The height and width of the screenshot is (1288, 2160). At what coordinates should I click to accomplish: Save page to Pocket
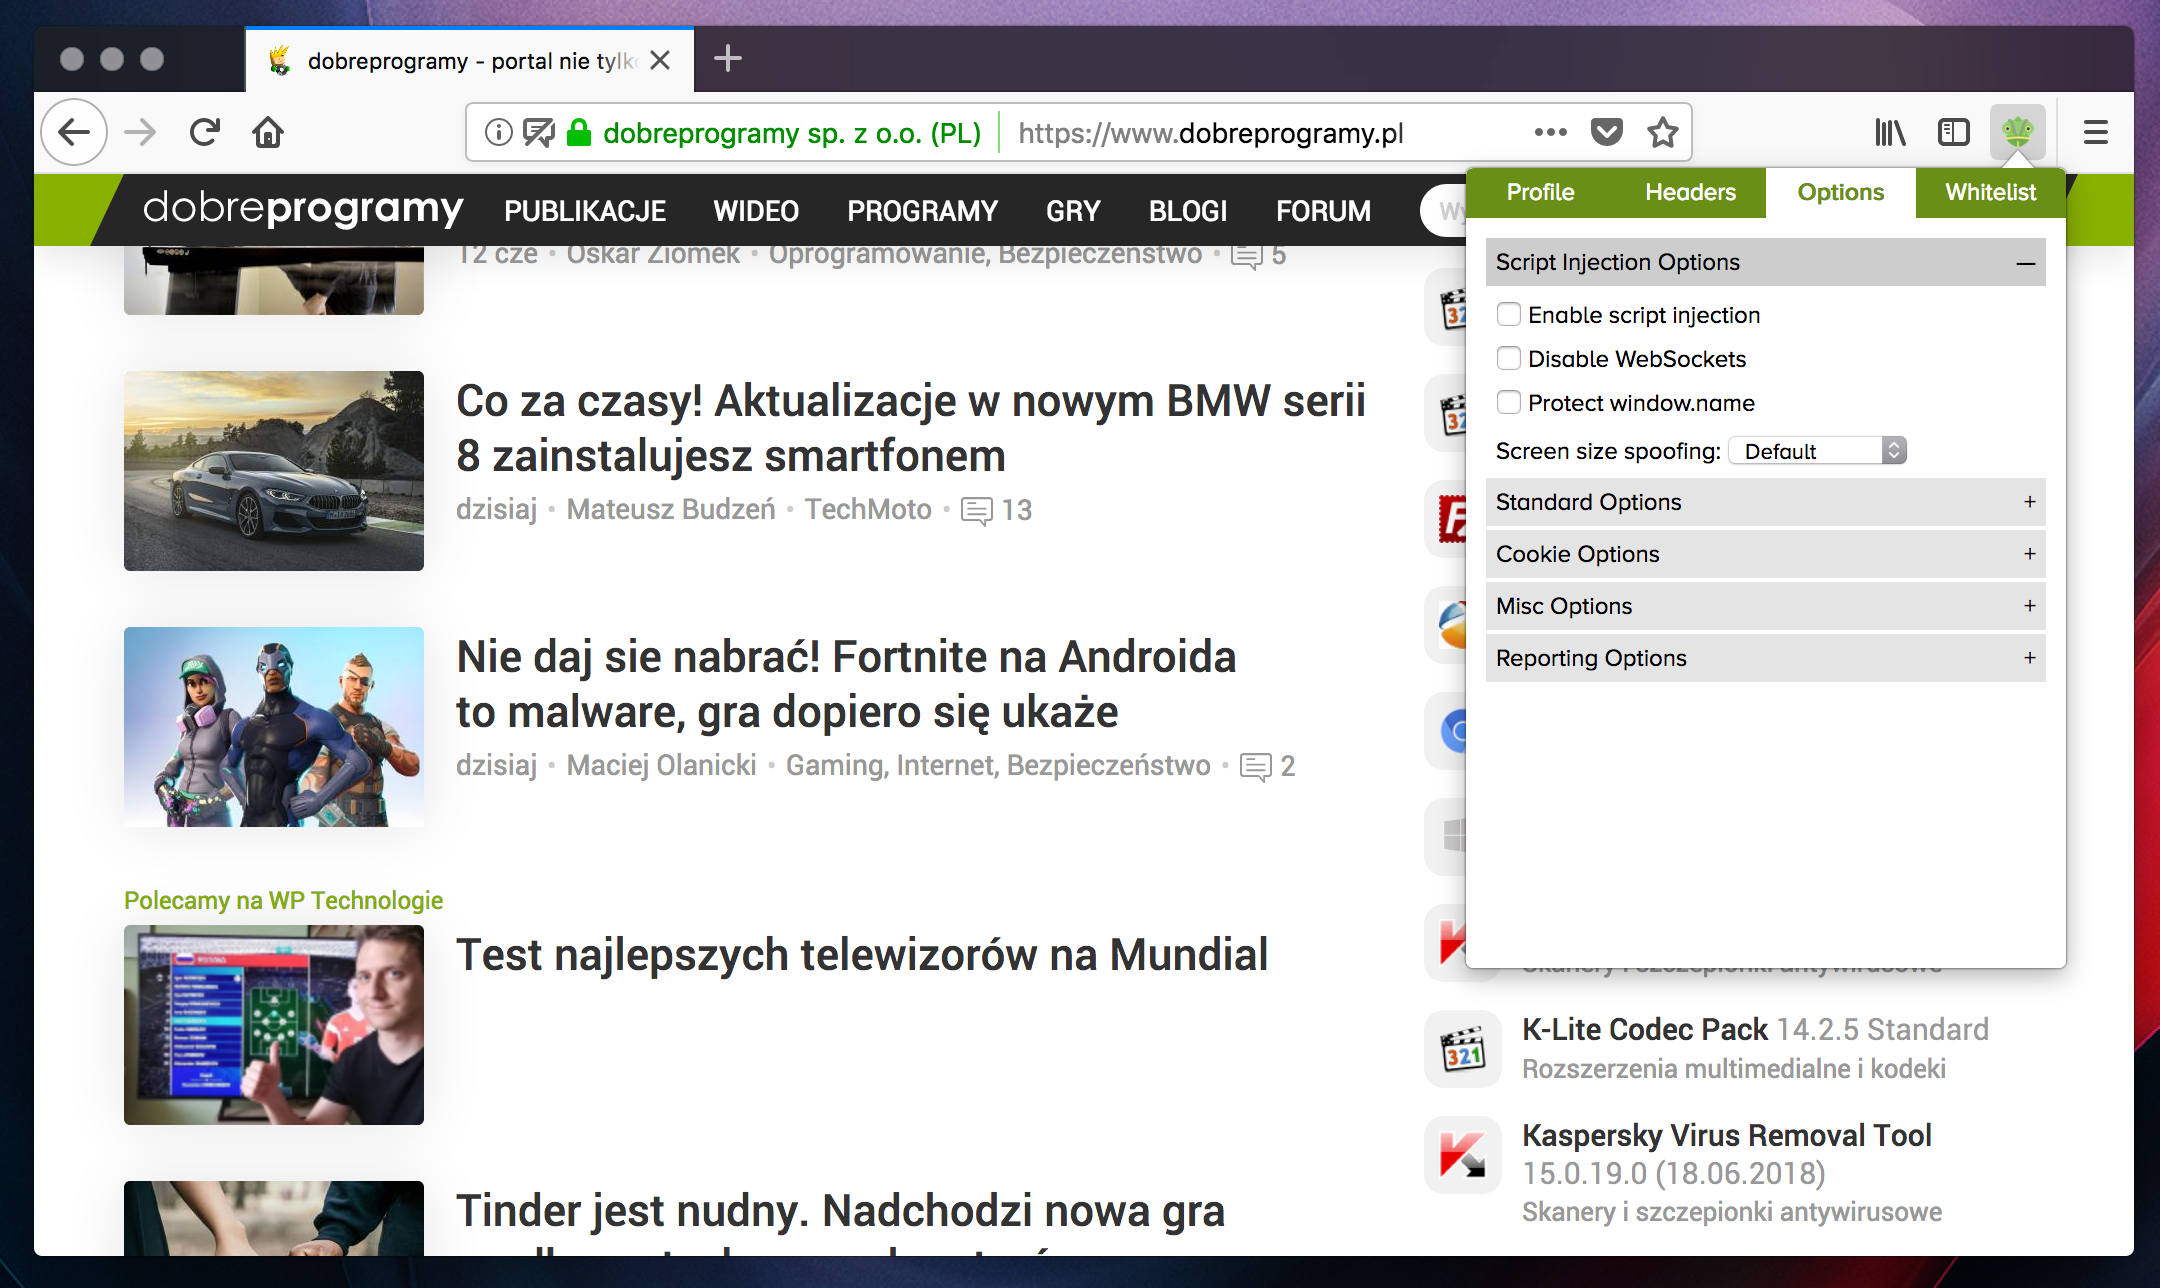click(1606, 132)
